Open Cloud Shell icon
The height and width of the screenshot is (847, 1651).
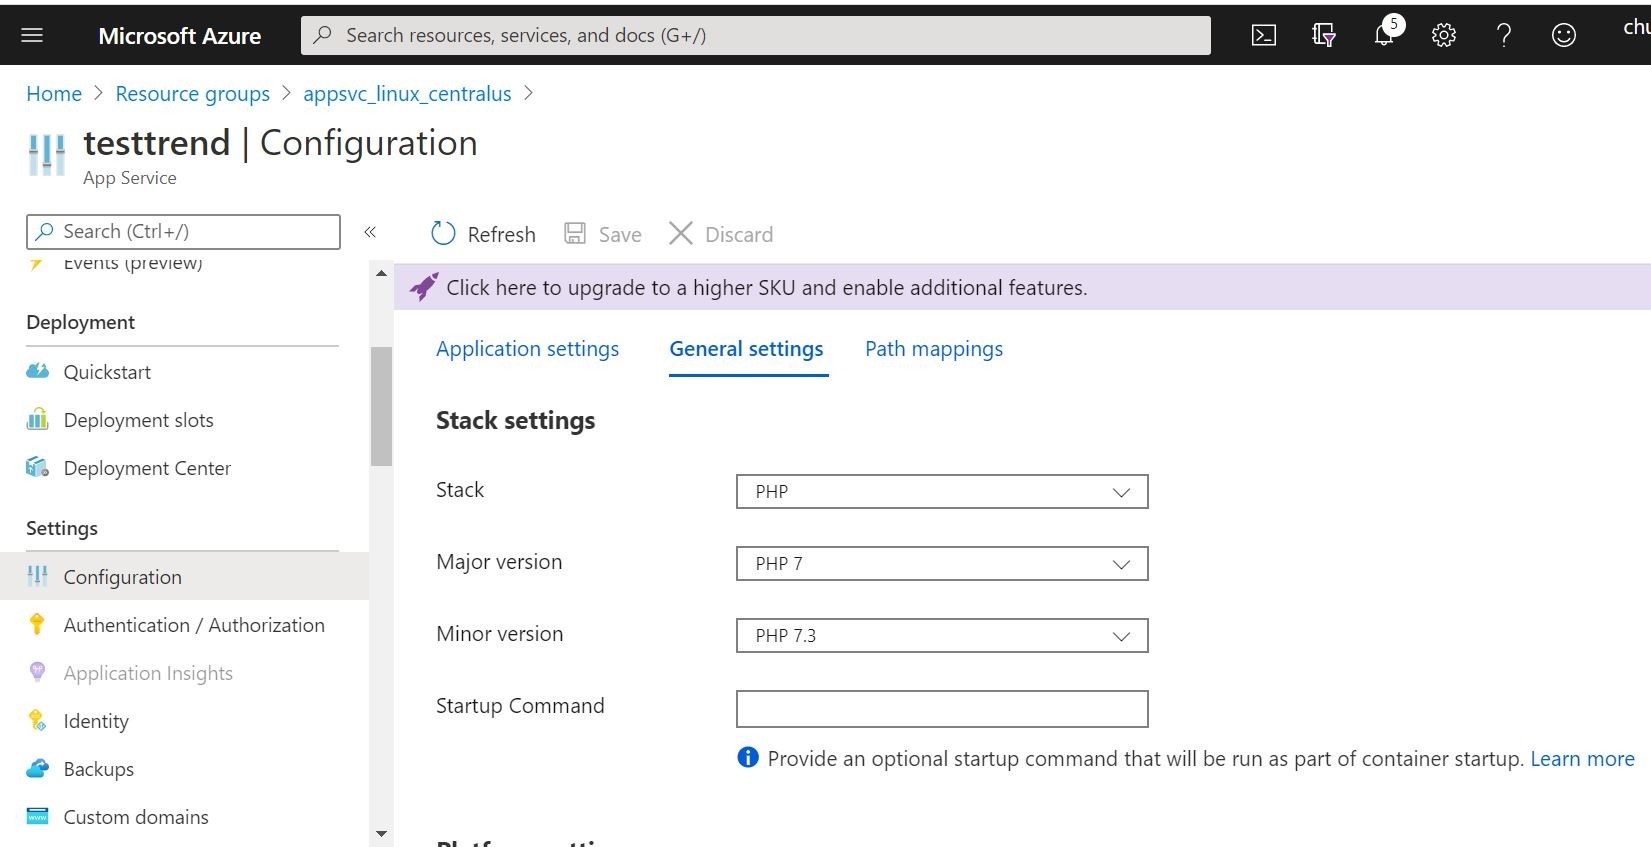point(1263,36)
